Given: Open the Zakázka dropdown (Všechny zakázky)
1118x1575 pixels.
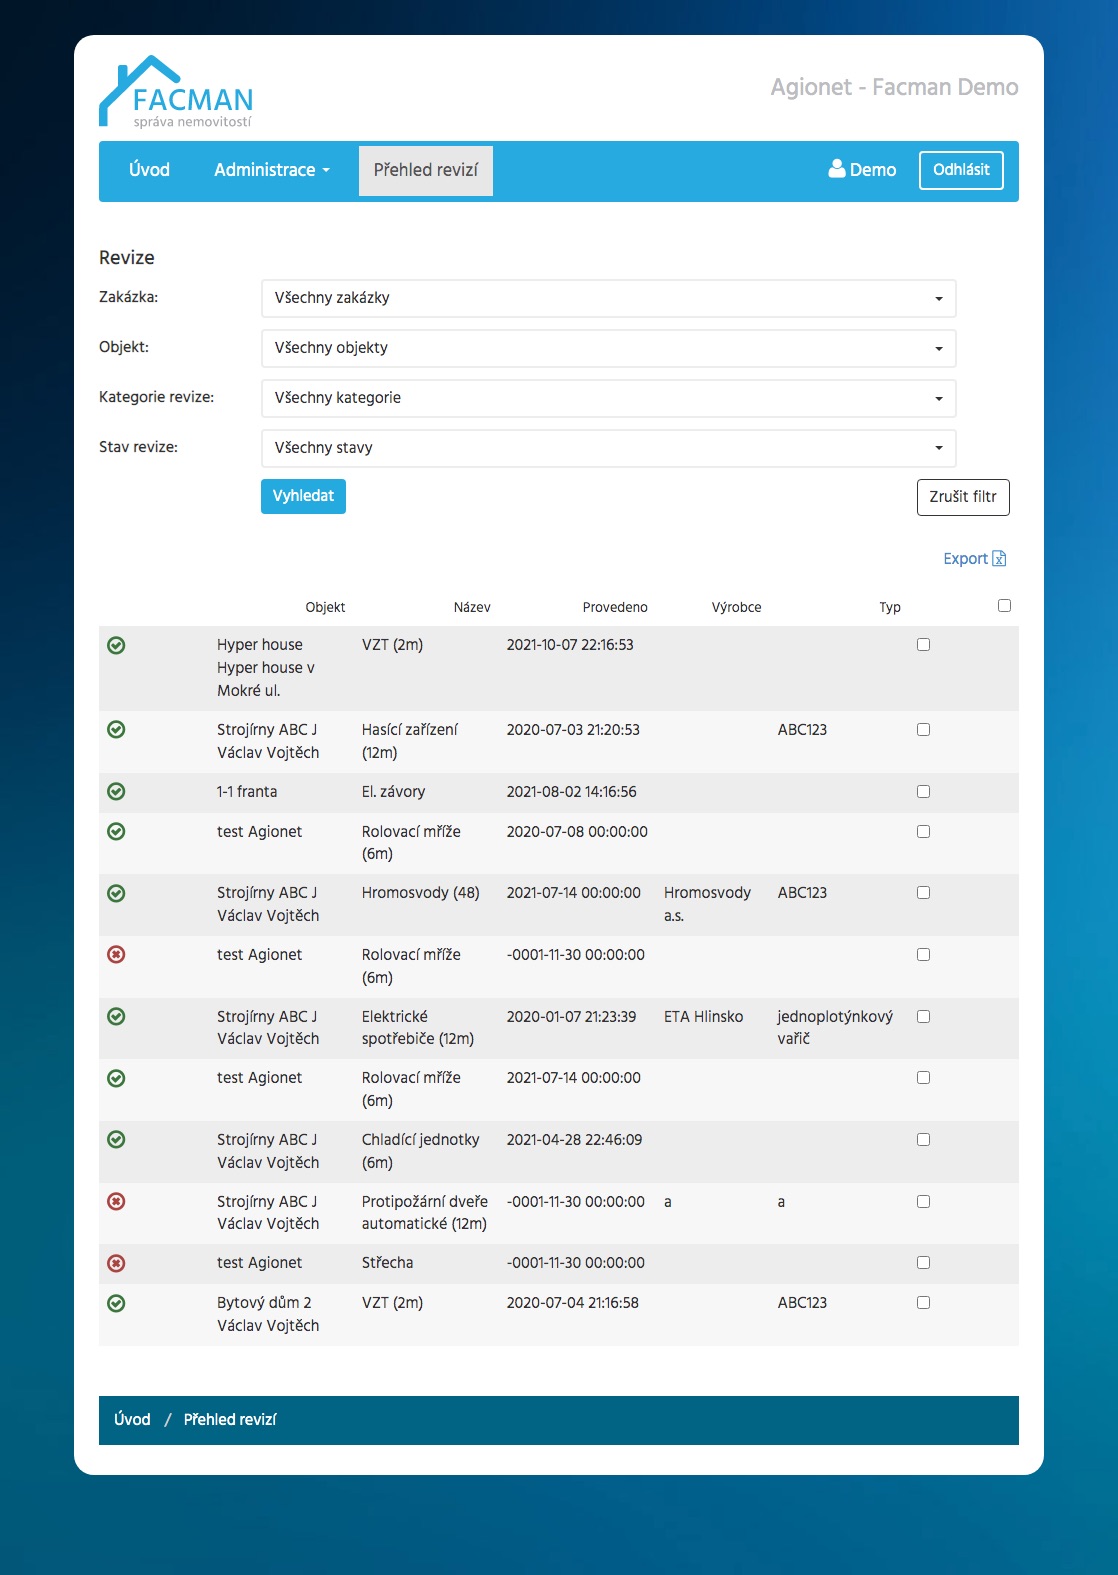Looking at the screenshot, I should click(608, 298).
